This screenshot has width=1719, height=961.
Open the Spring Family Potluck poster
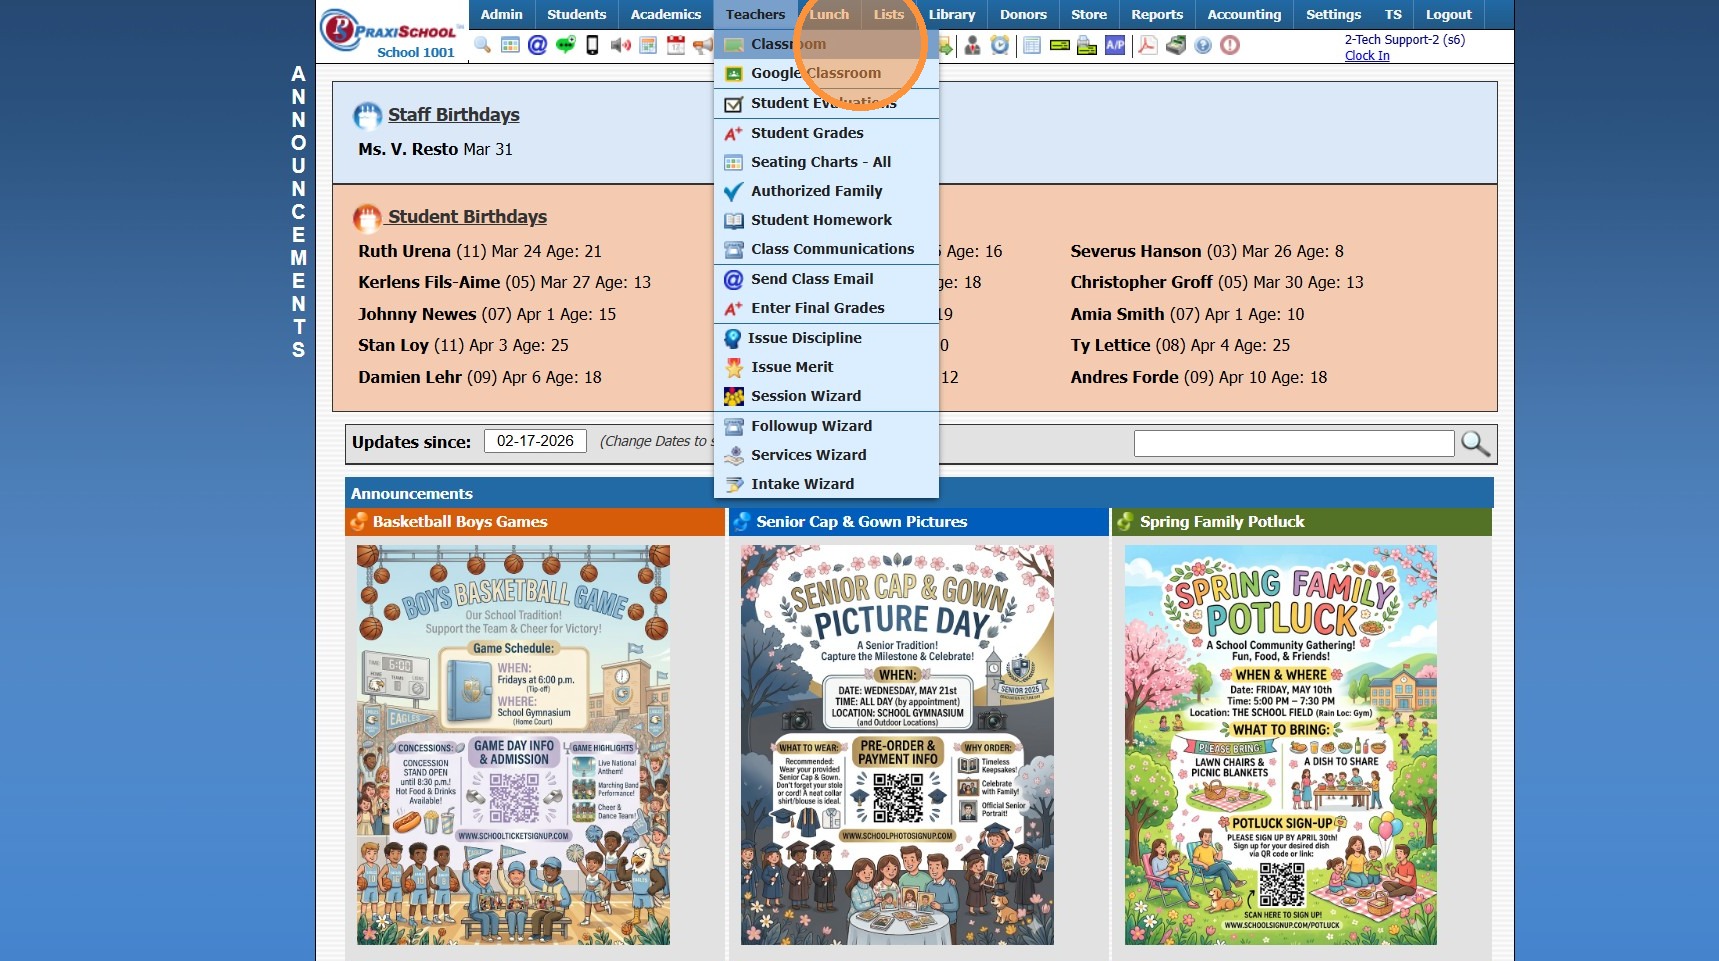click(1281, 745)
